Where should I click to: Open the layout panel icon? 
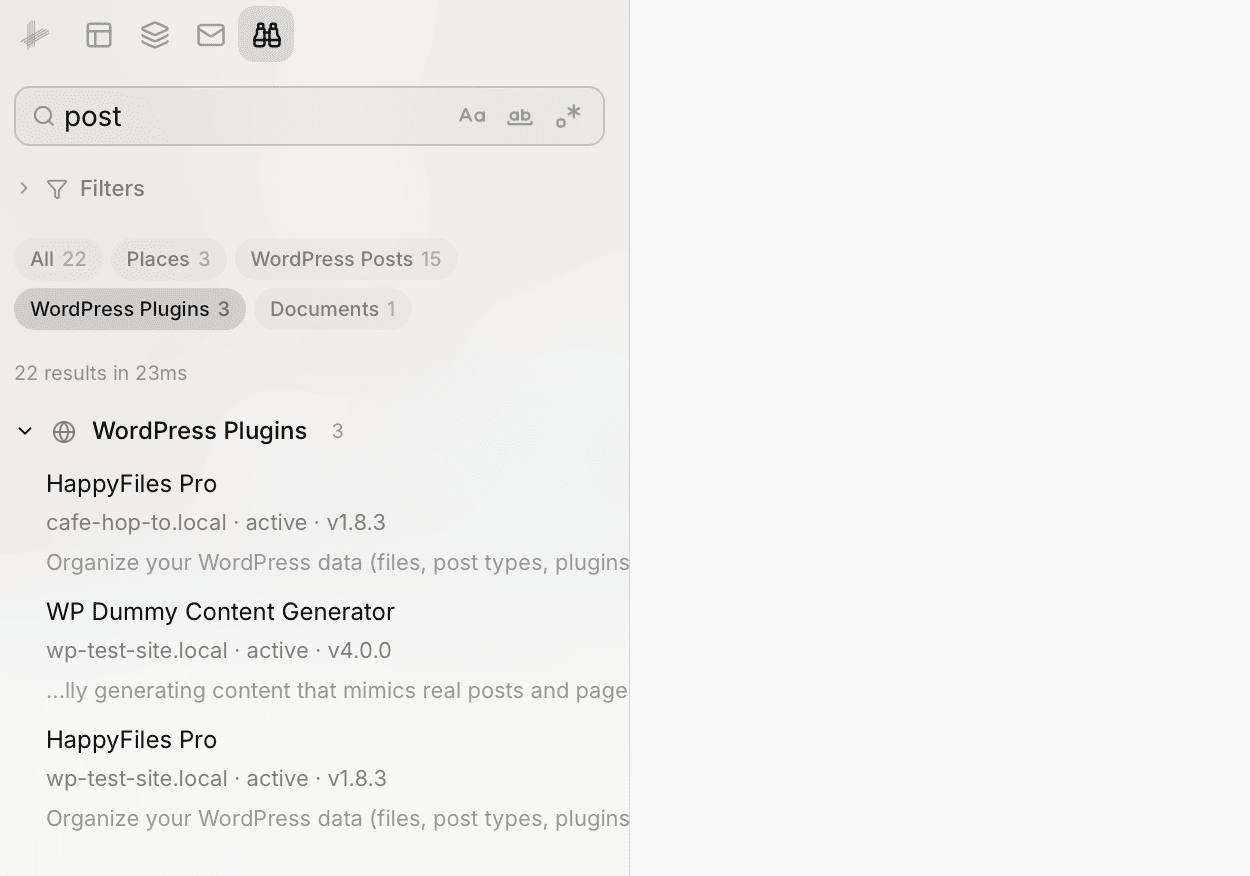98,34
